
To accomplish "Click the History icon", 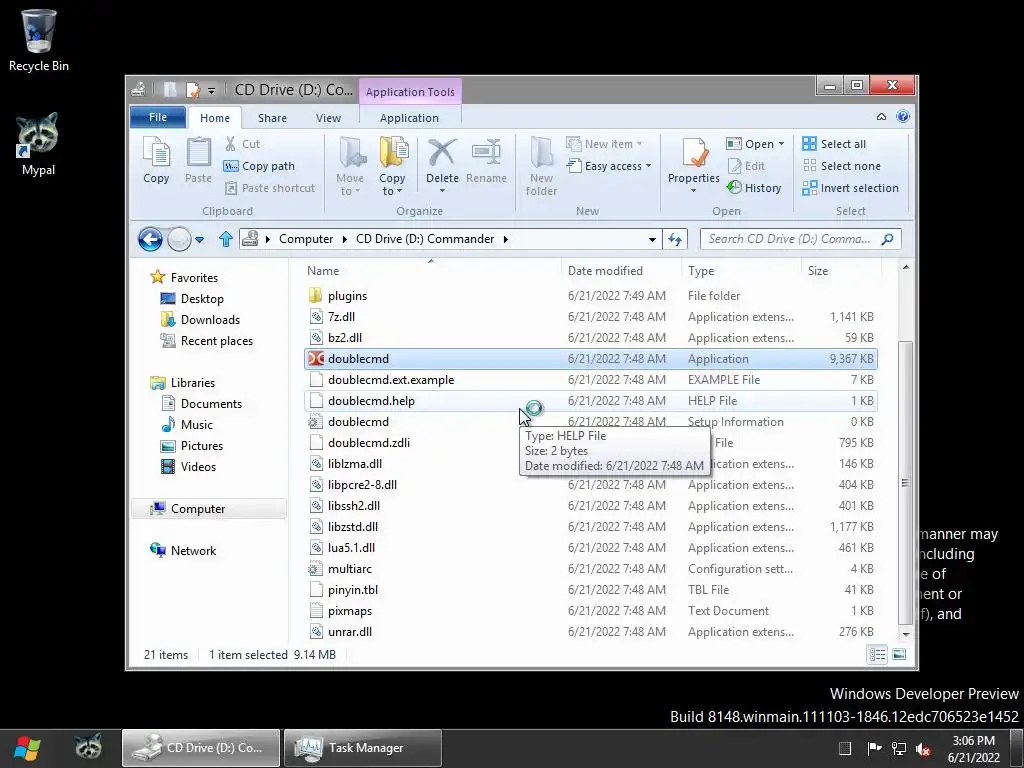I will [x=734, y=187].
